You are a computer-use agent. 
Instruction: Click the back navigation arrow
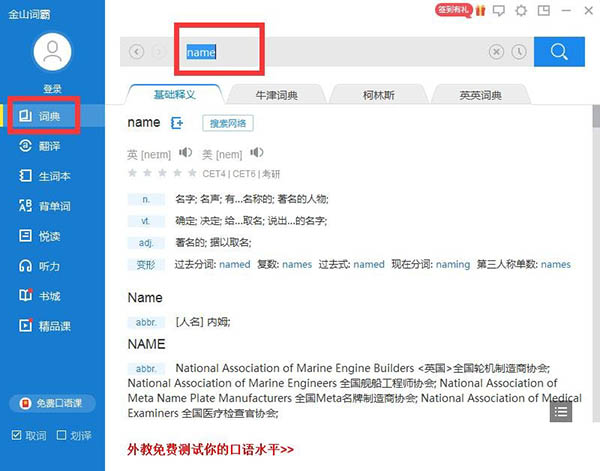click(137, 51)
